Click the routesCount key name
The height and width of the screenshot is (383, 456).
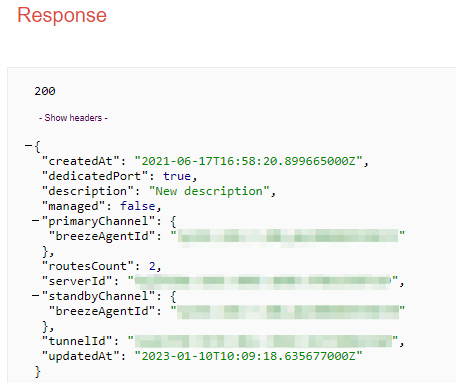pyautogui.click(x=88, y=266)
